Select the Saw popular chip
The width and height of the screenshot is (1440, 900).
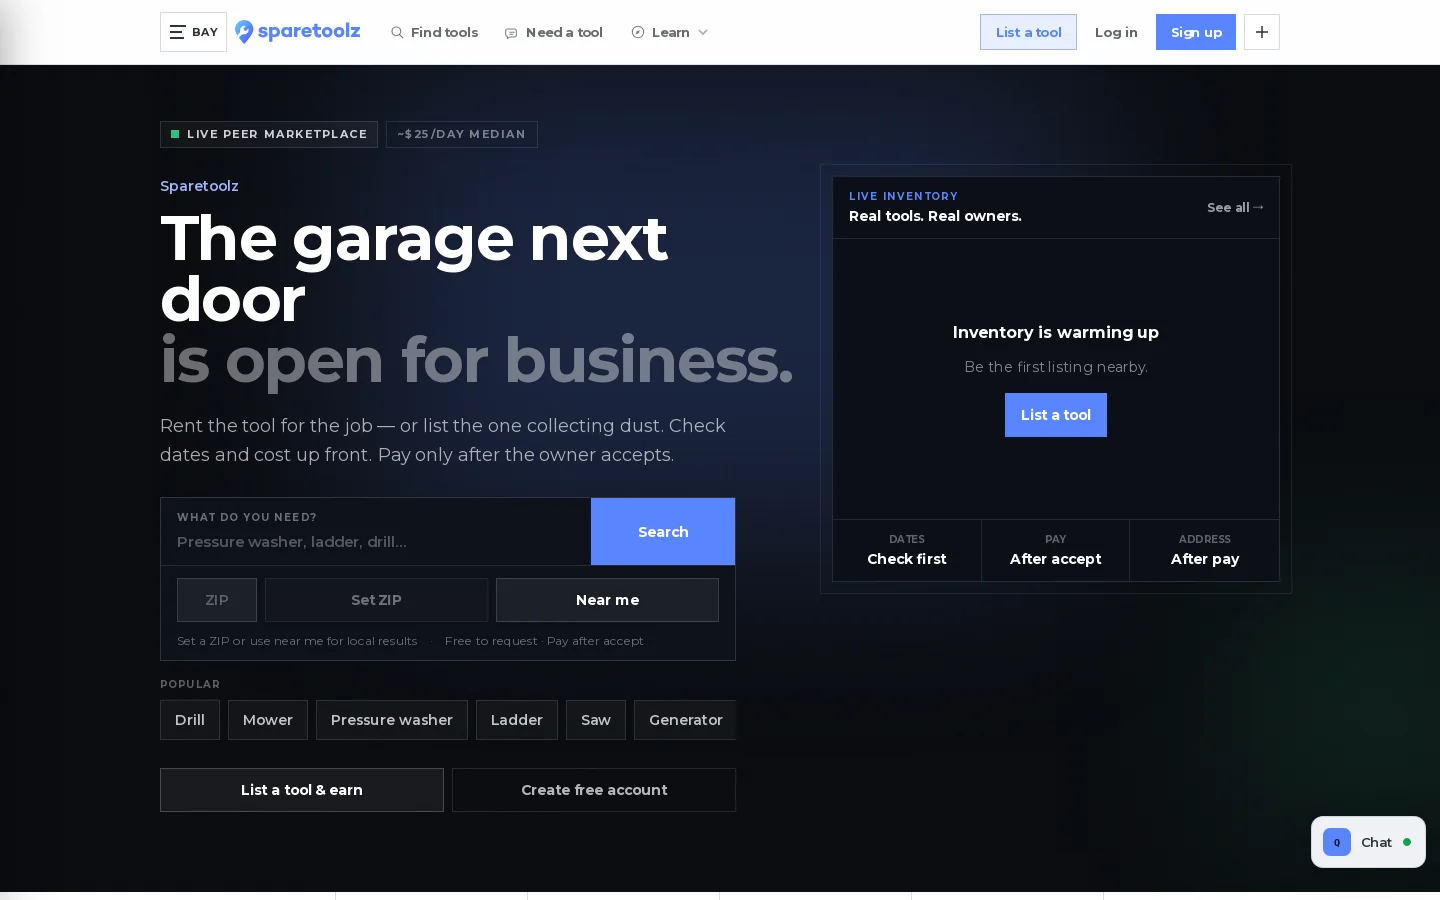tap(596, 720)
